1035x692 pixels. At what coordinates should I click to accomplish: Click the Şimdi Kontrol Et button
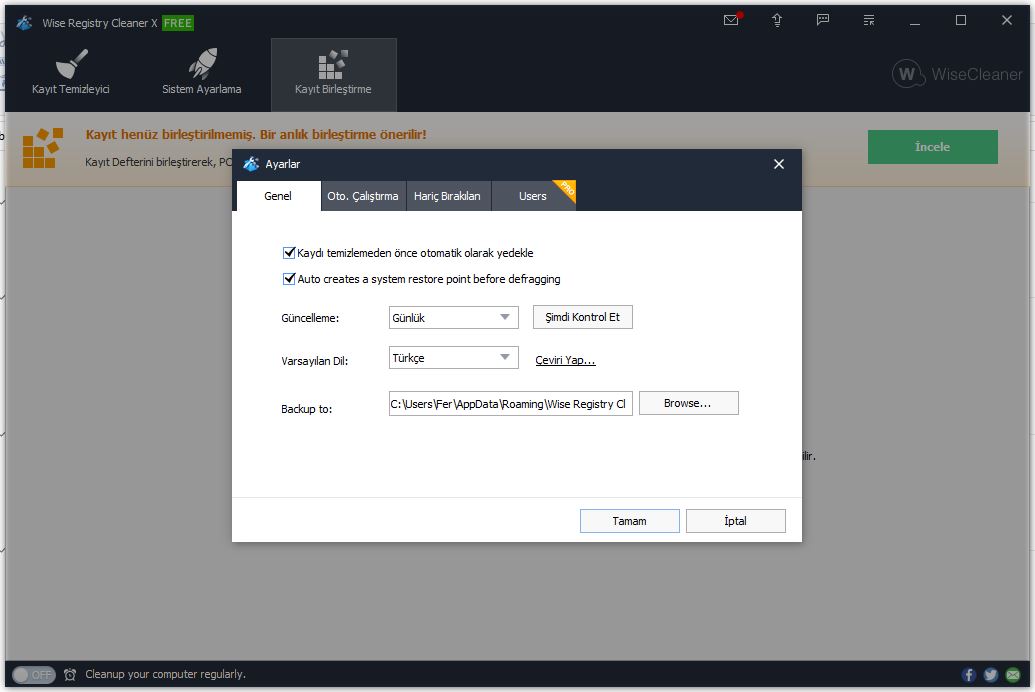pyautogui.click(x=583, y=317)
